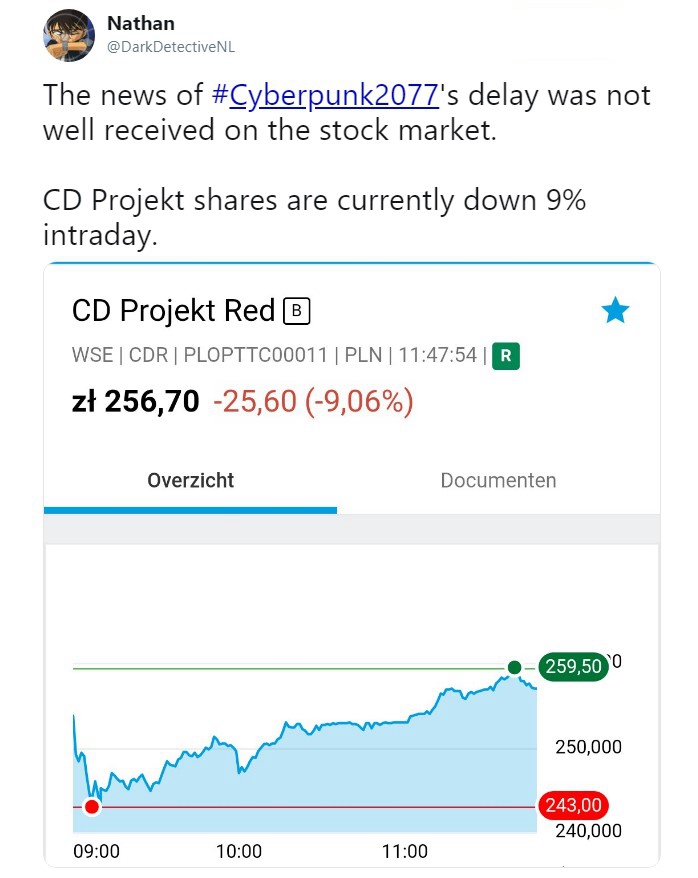
Task: Open the Documenten tab
Action: tap(498, 480)
